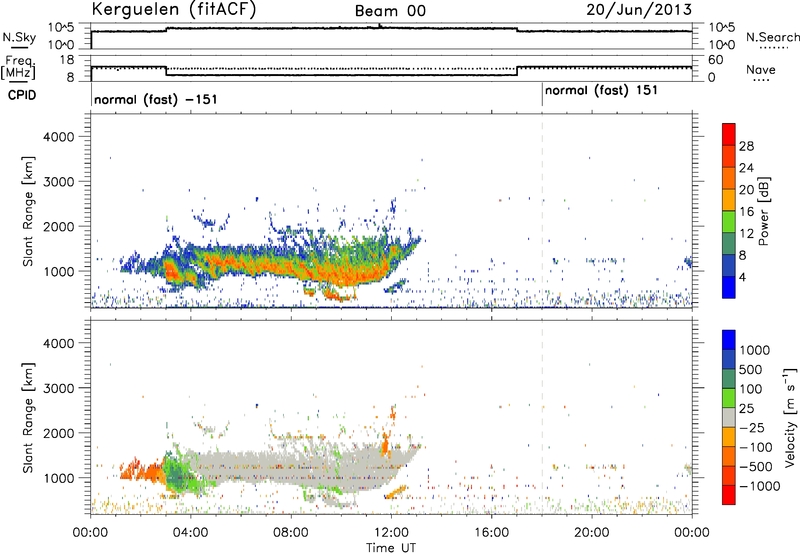
Task: Click the "24" label on power color bar
Action: 746,168
